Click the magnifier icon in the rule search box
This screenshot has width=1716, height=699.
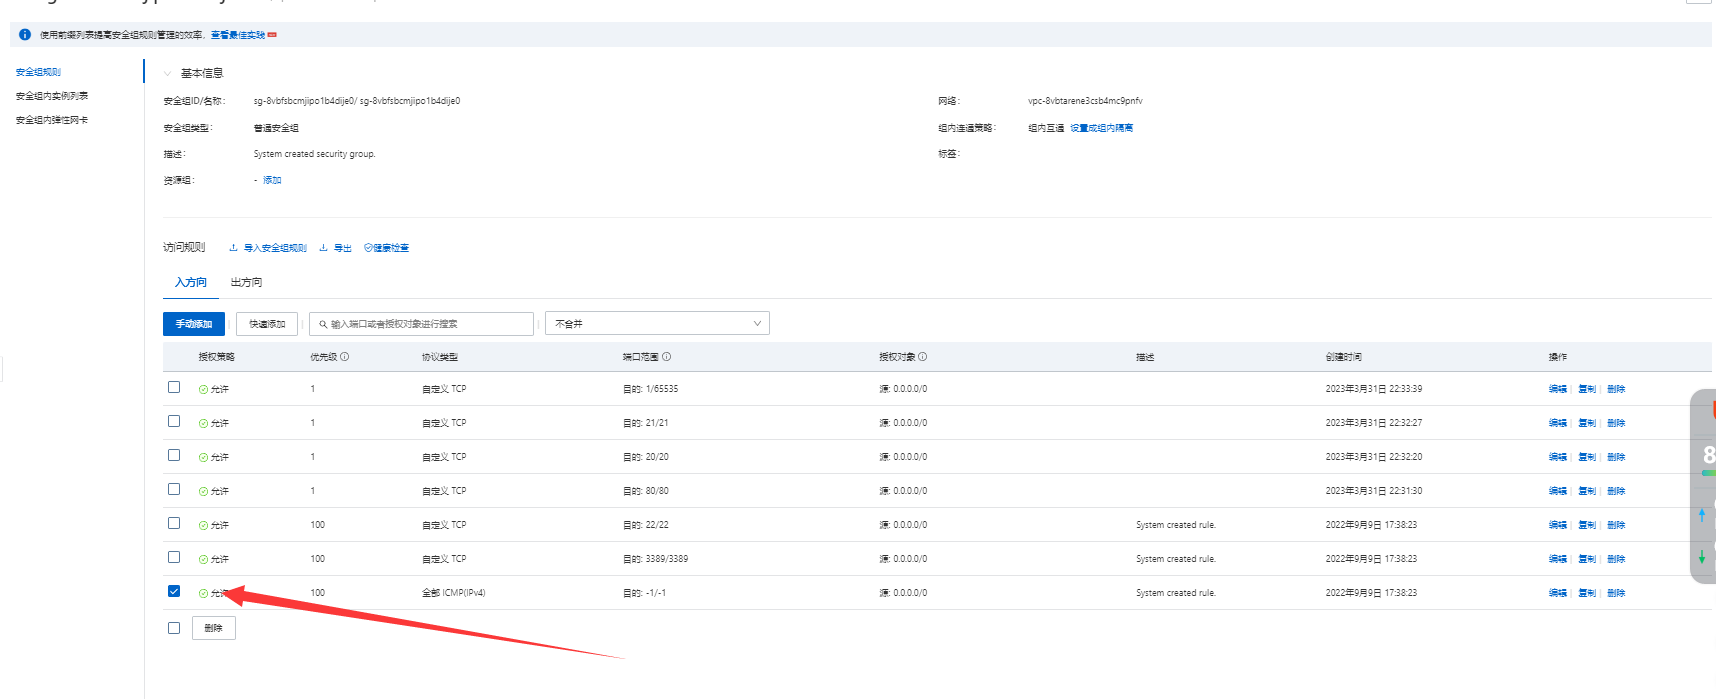(323, 324)
